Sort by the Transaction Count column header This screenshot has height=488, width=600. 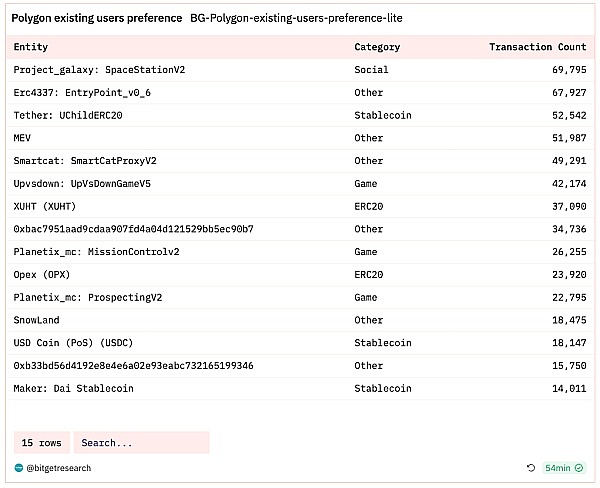coord(537,47)
